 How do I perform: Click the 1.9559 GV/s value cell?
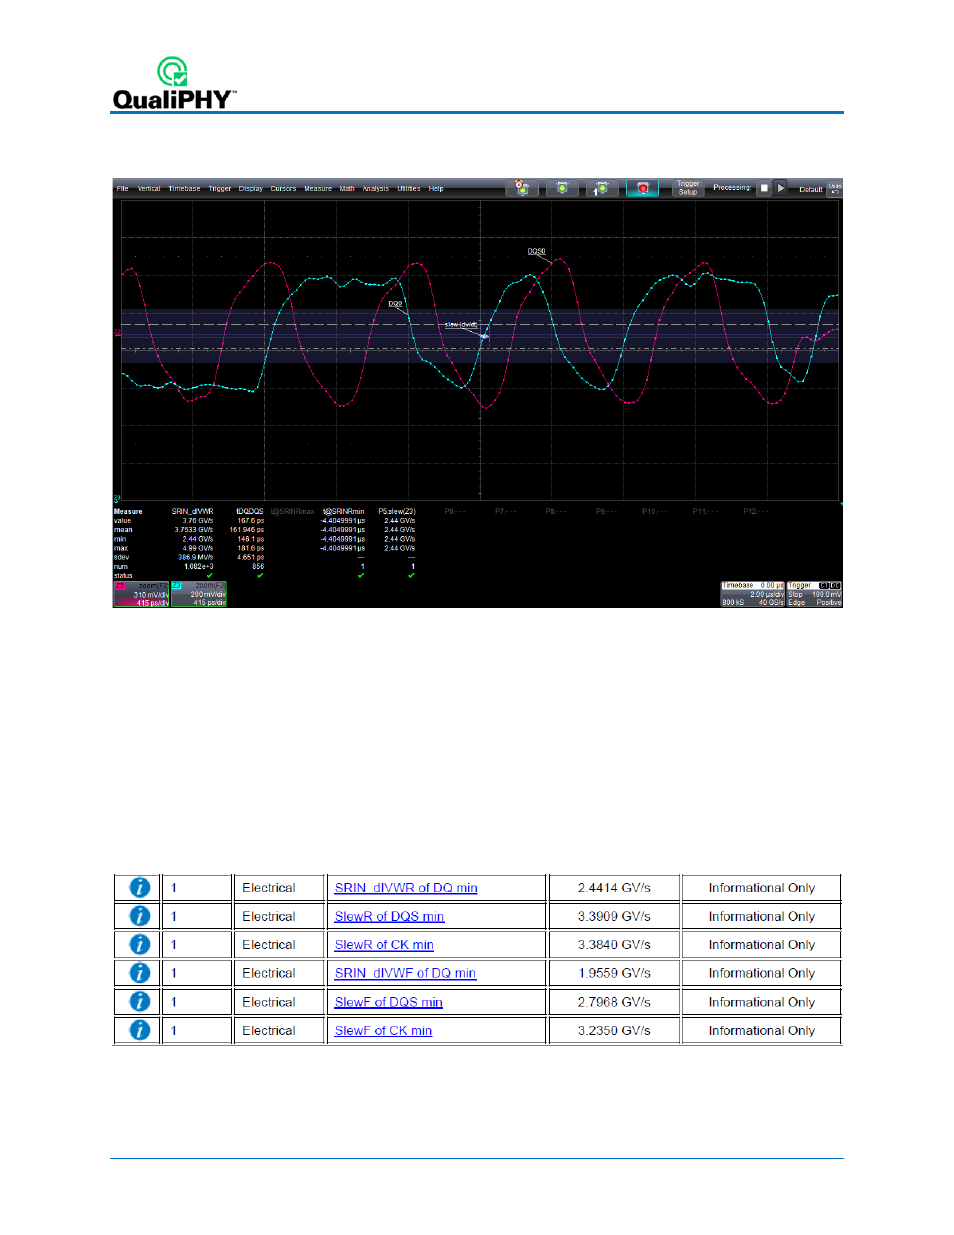(x=614, y=973)
